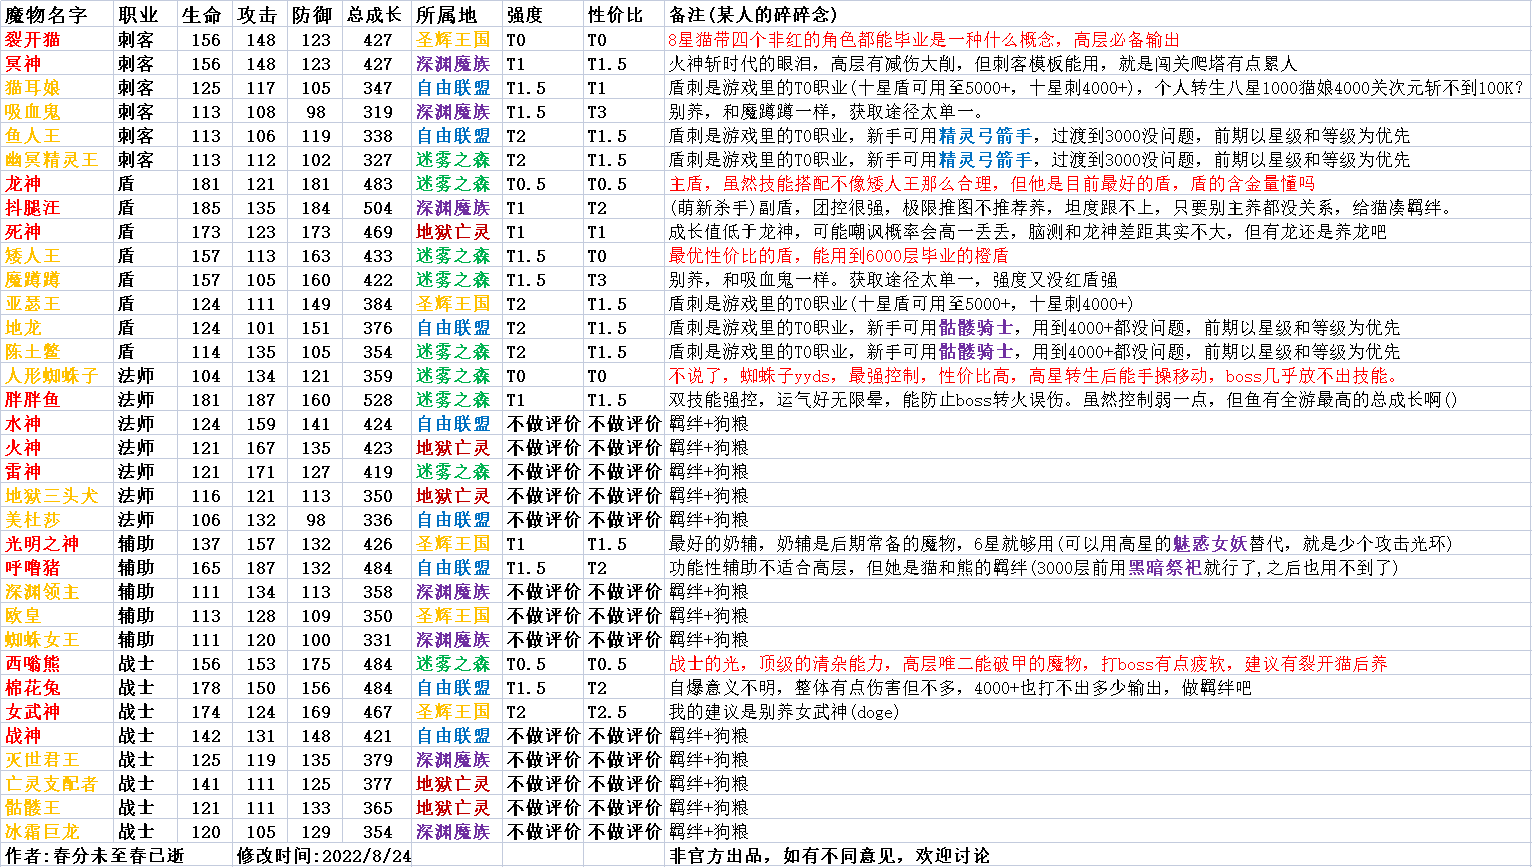Click the 抖腿汪 name cell
Screen dimensions: 1534x867
33,208
